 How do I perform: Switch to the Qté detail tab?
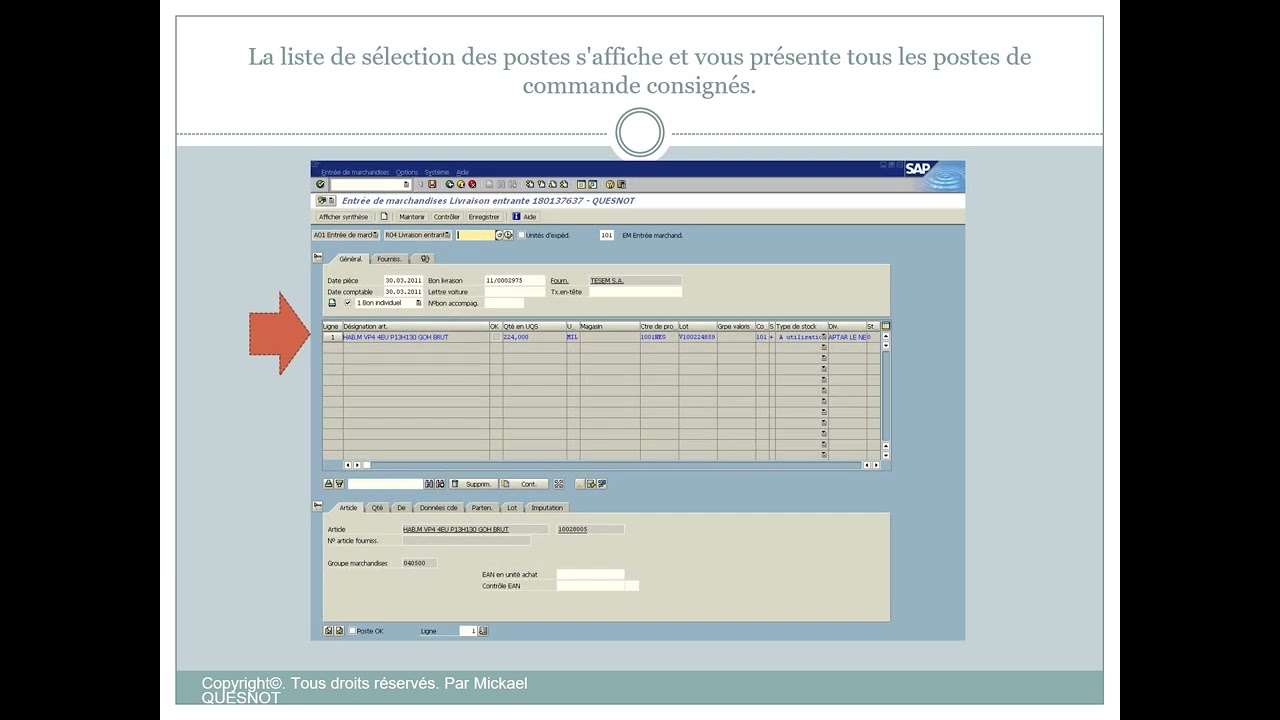point(377,508)
